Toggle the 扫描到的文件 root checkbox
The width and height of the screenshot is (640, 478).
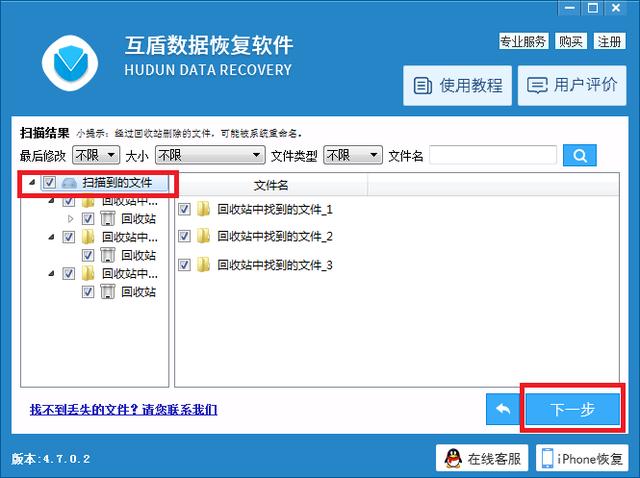click(49, 182)
